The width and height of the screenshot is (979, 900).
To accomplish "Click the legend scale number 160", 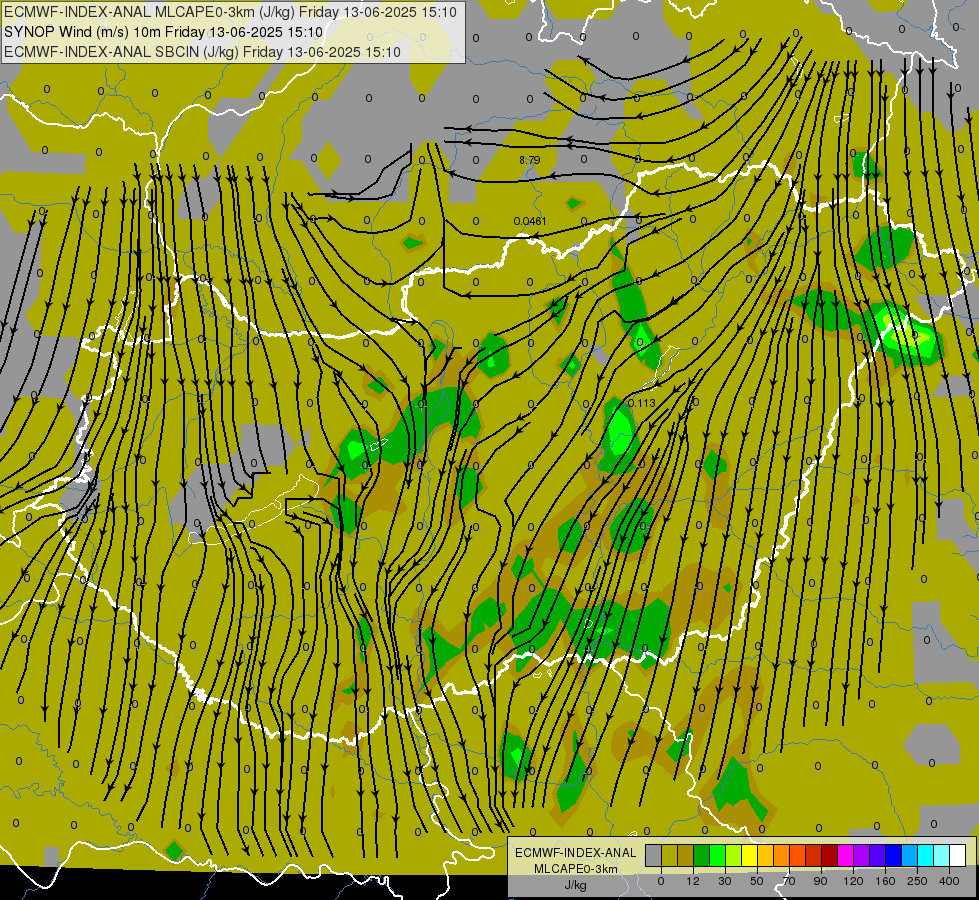I will click(x=885, y=881).
